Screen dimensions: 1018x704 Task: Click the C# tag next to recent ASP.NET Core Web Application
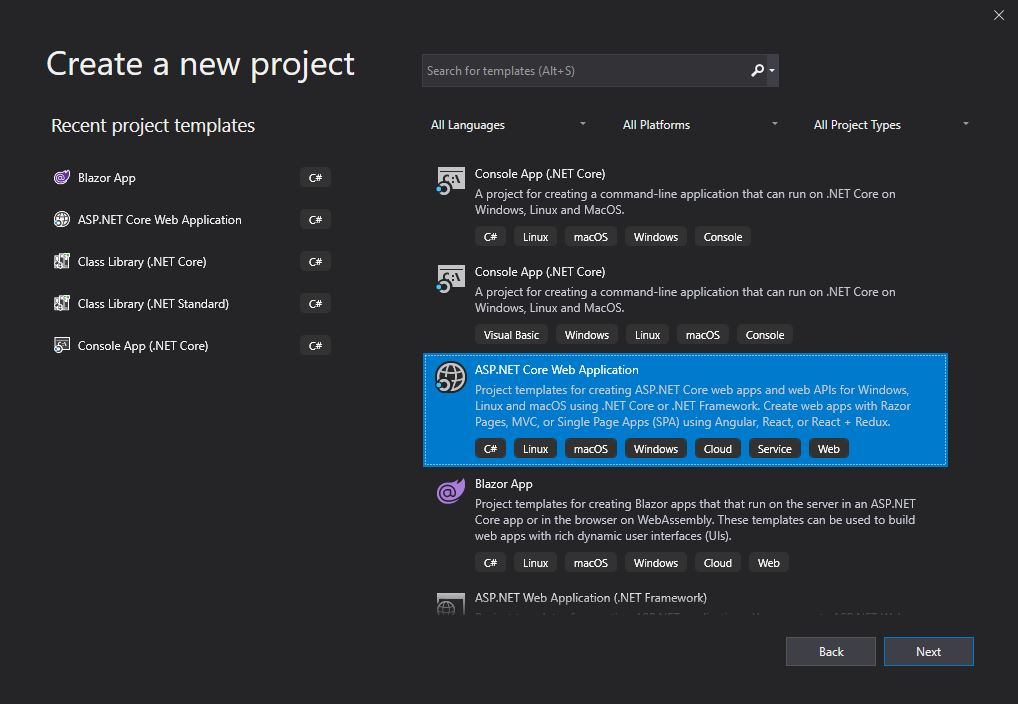tap(316, 220)
